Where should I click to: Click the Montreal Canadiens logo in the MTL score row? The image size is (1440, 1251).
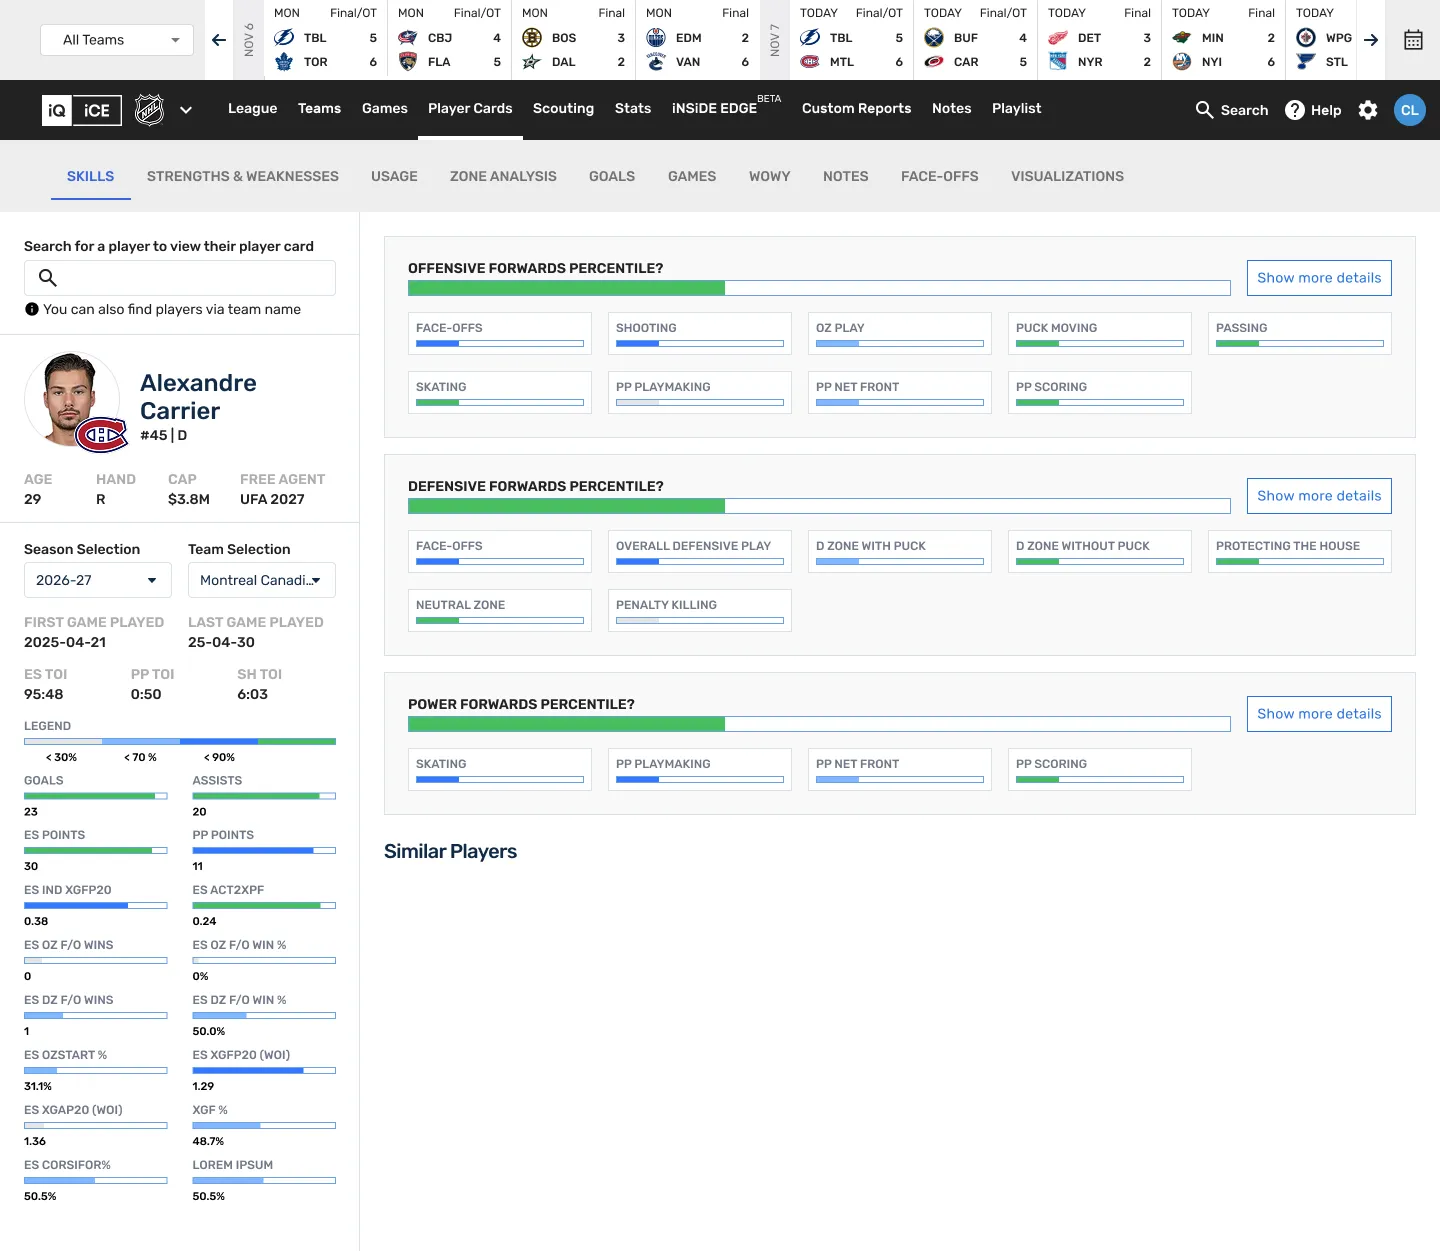(810, 62)
